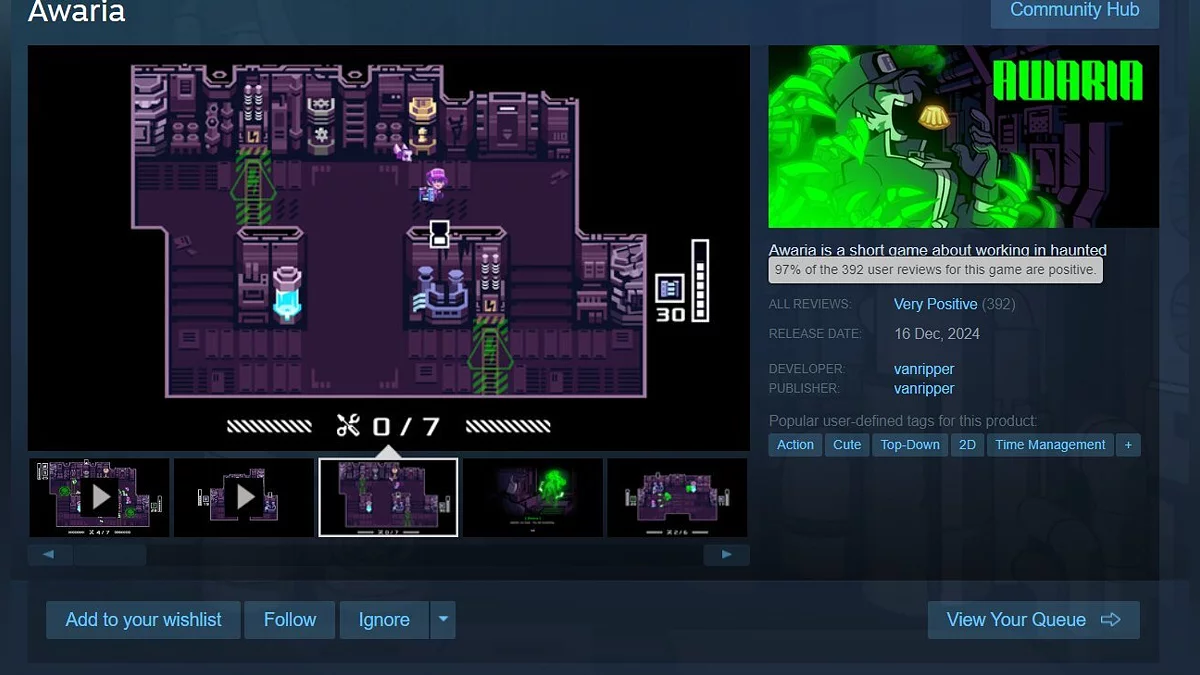Open the fifth screenshot thumbnail

[677, 497]
